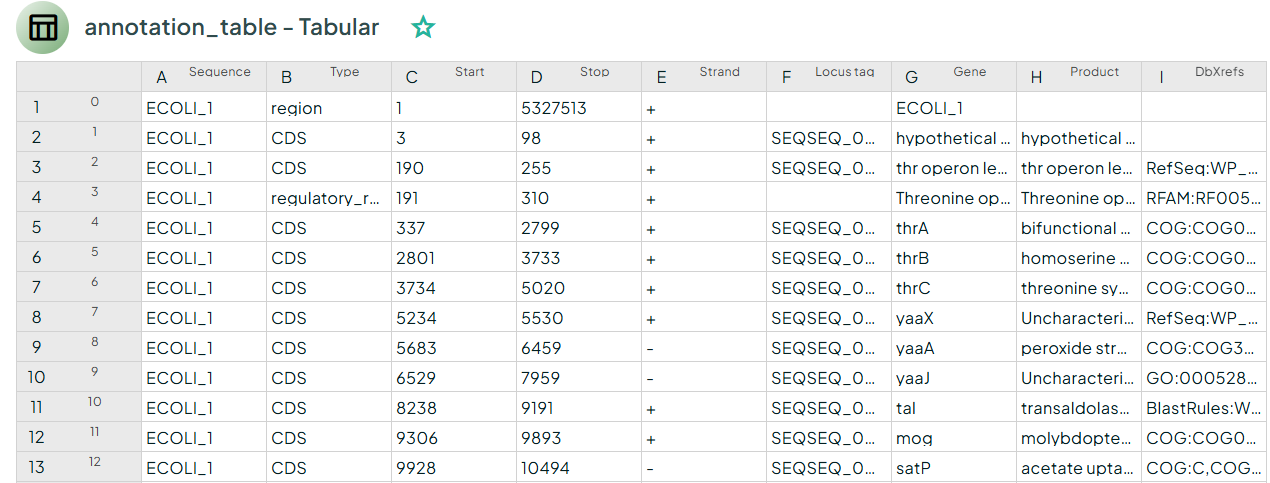Click the cell containing 5327513
This screenshot has height=483, width=1270.
pyautogui.click(x=579, y=108)
